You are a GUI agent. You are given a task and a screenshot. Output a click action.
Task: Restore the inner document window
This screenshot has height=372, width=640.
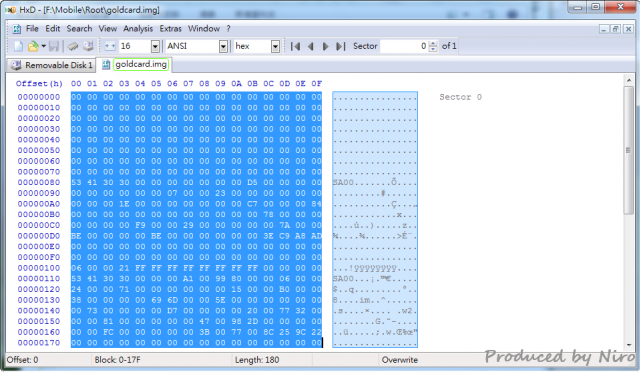tap(616, 29)
